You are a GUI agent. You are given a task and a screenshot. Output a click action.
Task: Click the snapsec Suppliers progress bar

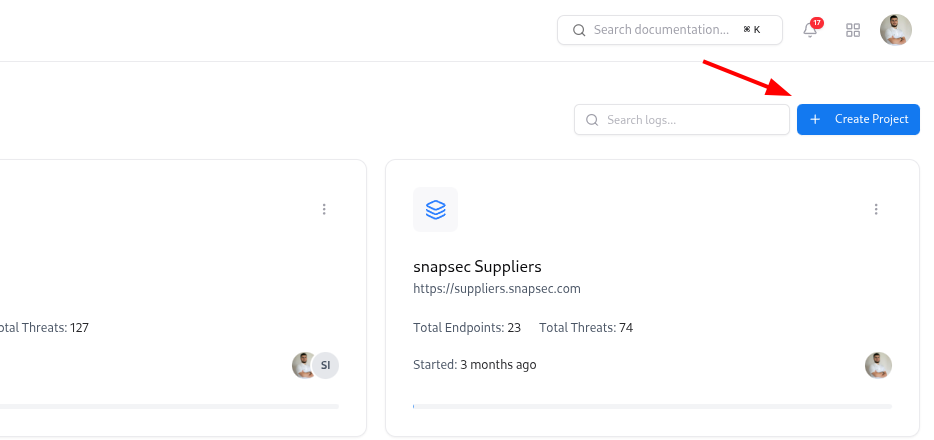click(x=652, y=407)
